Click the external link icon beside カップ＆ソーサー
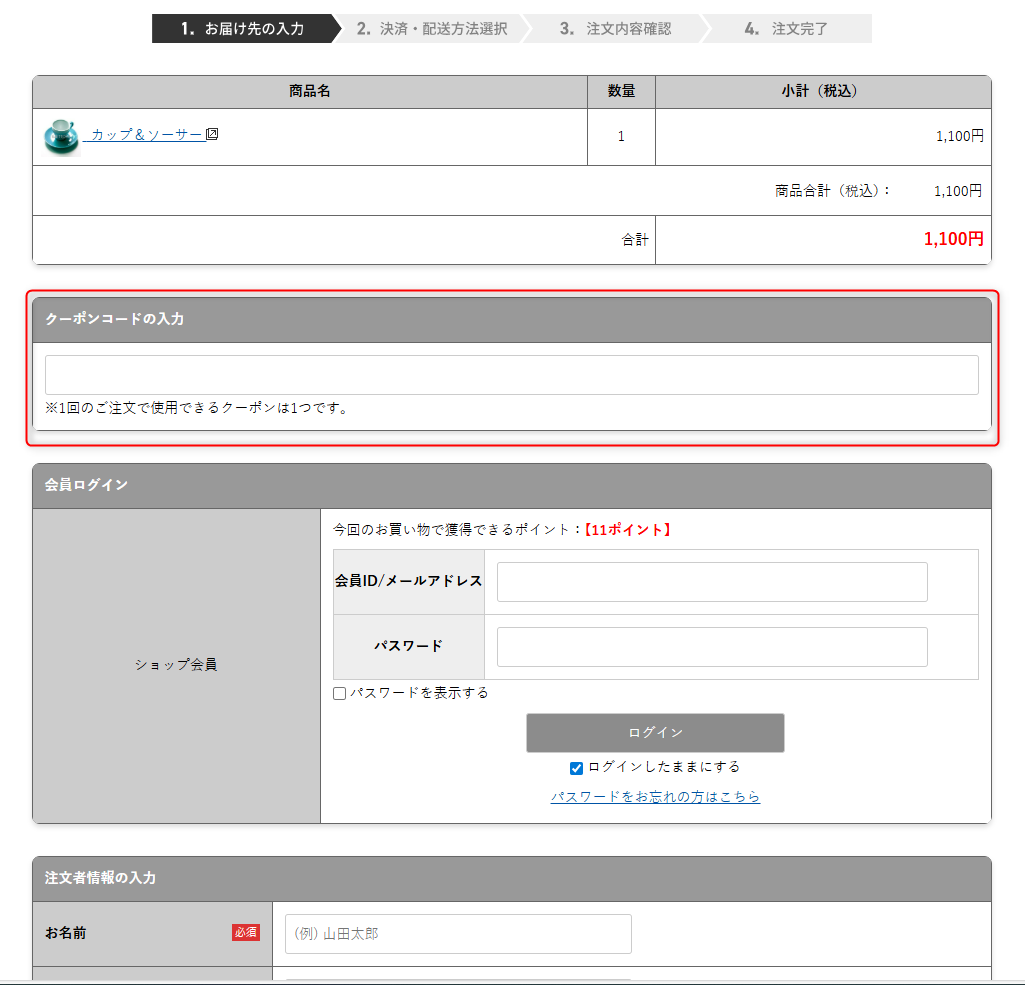 (x=212, y=134)
